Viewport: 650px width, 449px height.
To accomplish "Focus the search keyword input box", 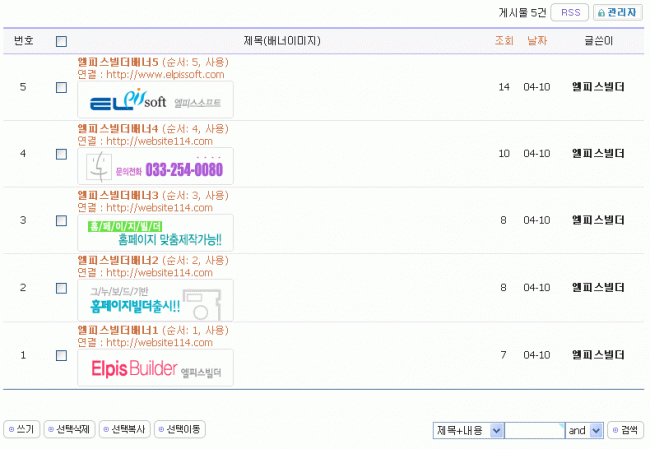I will point(535,430).
